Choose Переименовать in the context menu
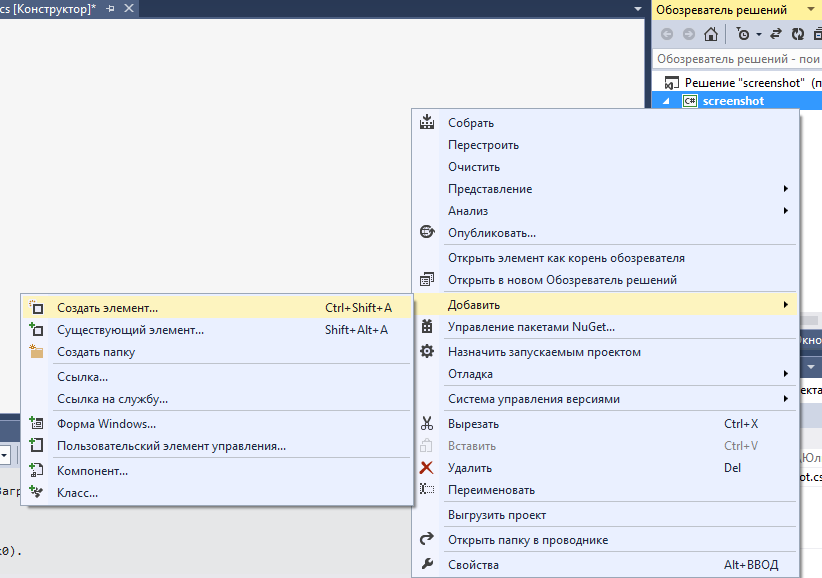This screenshot has width=822, height=578. click(605, 489)
